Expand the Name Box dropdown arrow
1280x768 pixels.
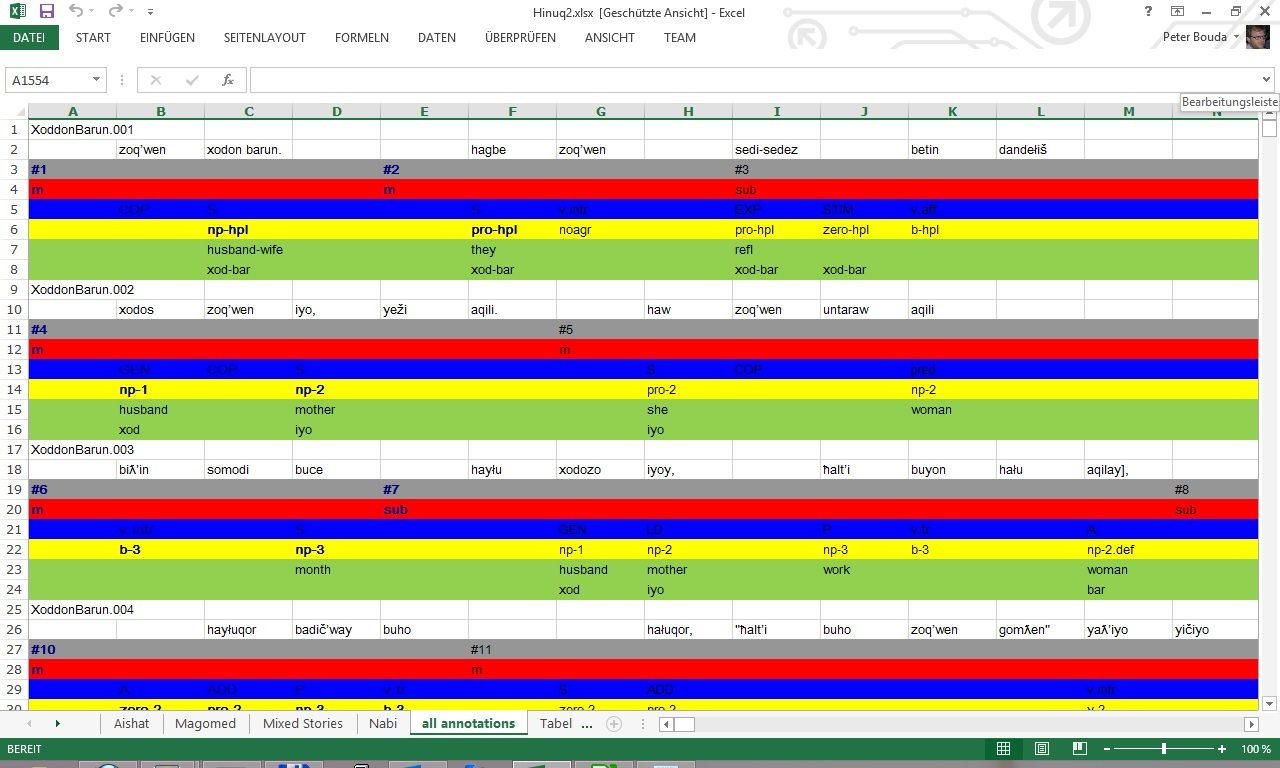pos(97,80)
